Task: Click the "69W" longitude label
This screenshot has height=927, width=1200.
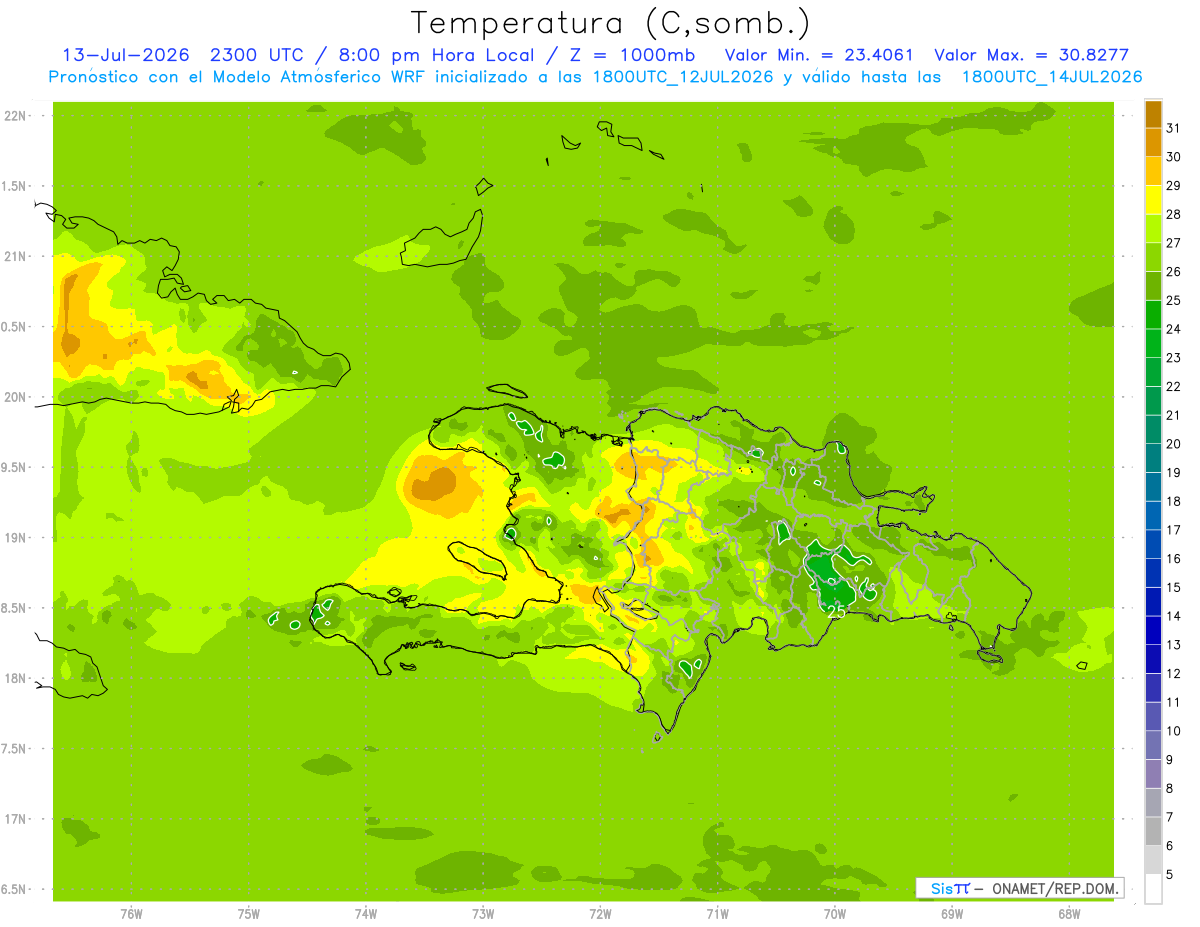Action: coord(951,913)
